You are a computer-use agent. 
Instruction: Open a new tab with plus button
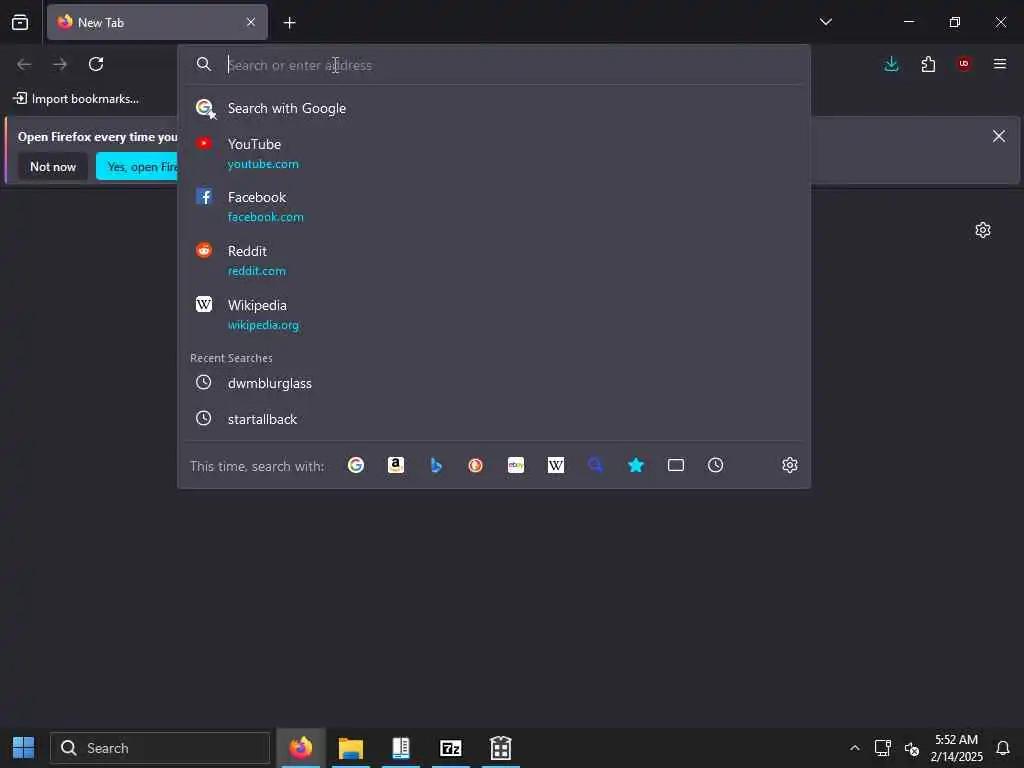coord(290,23)
